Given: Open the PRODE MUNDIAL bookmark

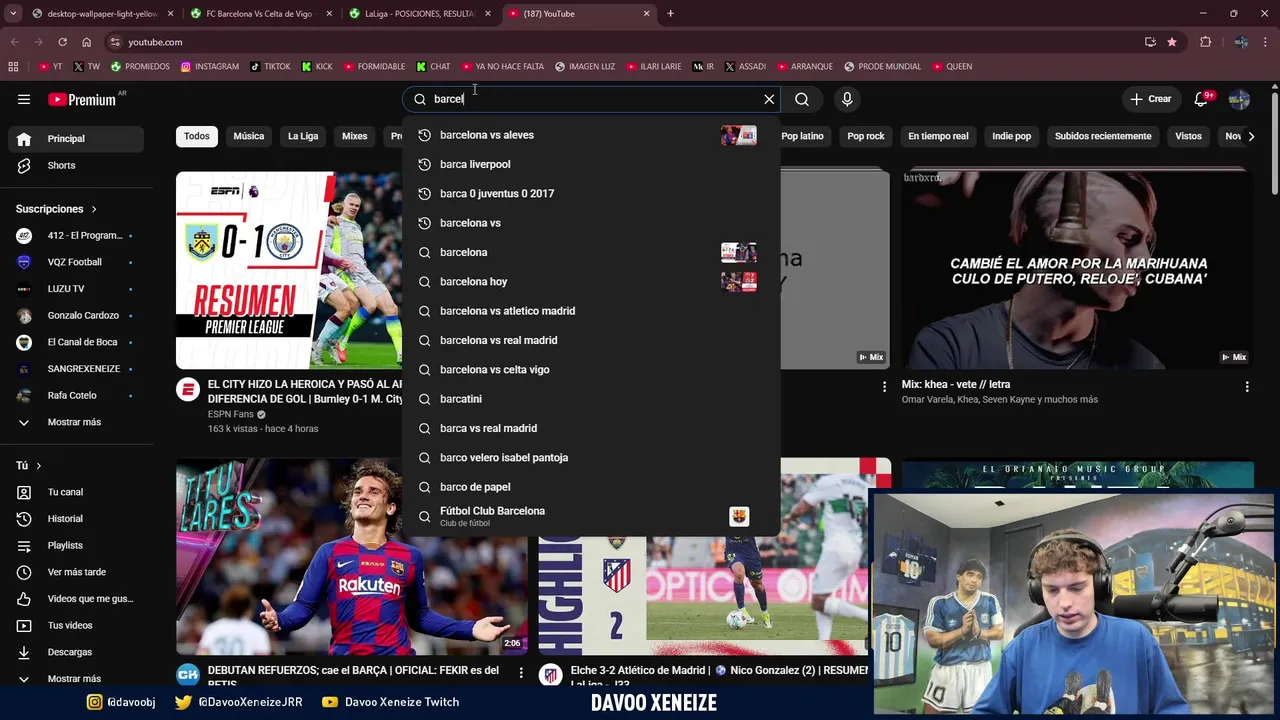Looking at the screenshot, I should (882, 67).
